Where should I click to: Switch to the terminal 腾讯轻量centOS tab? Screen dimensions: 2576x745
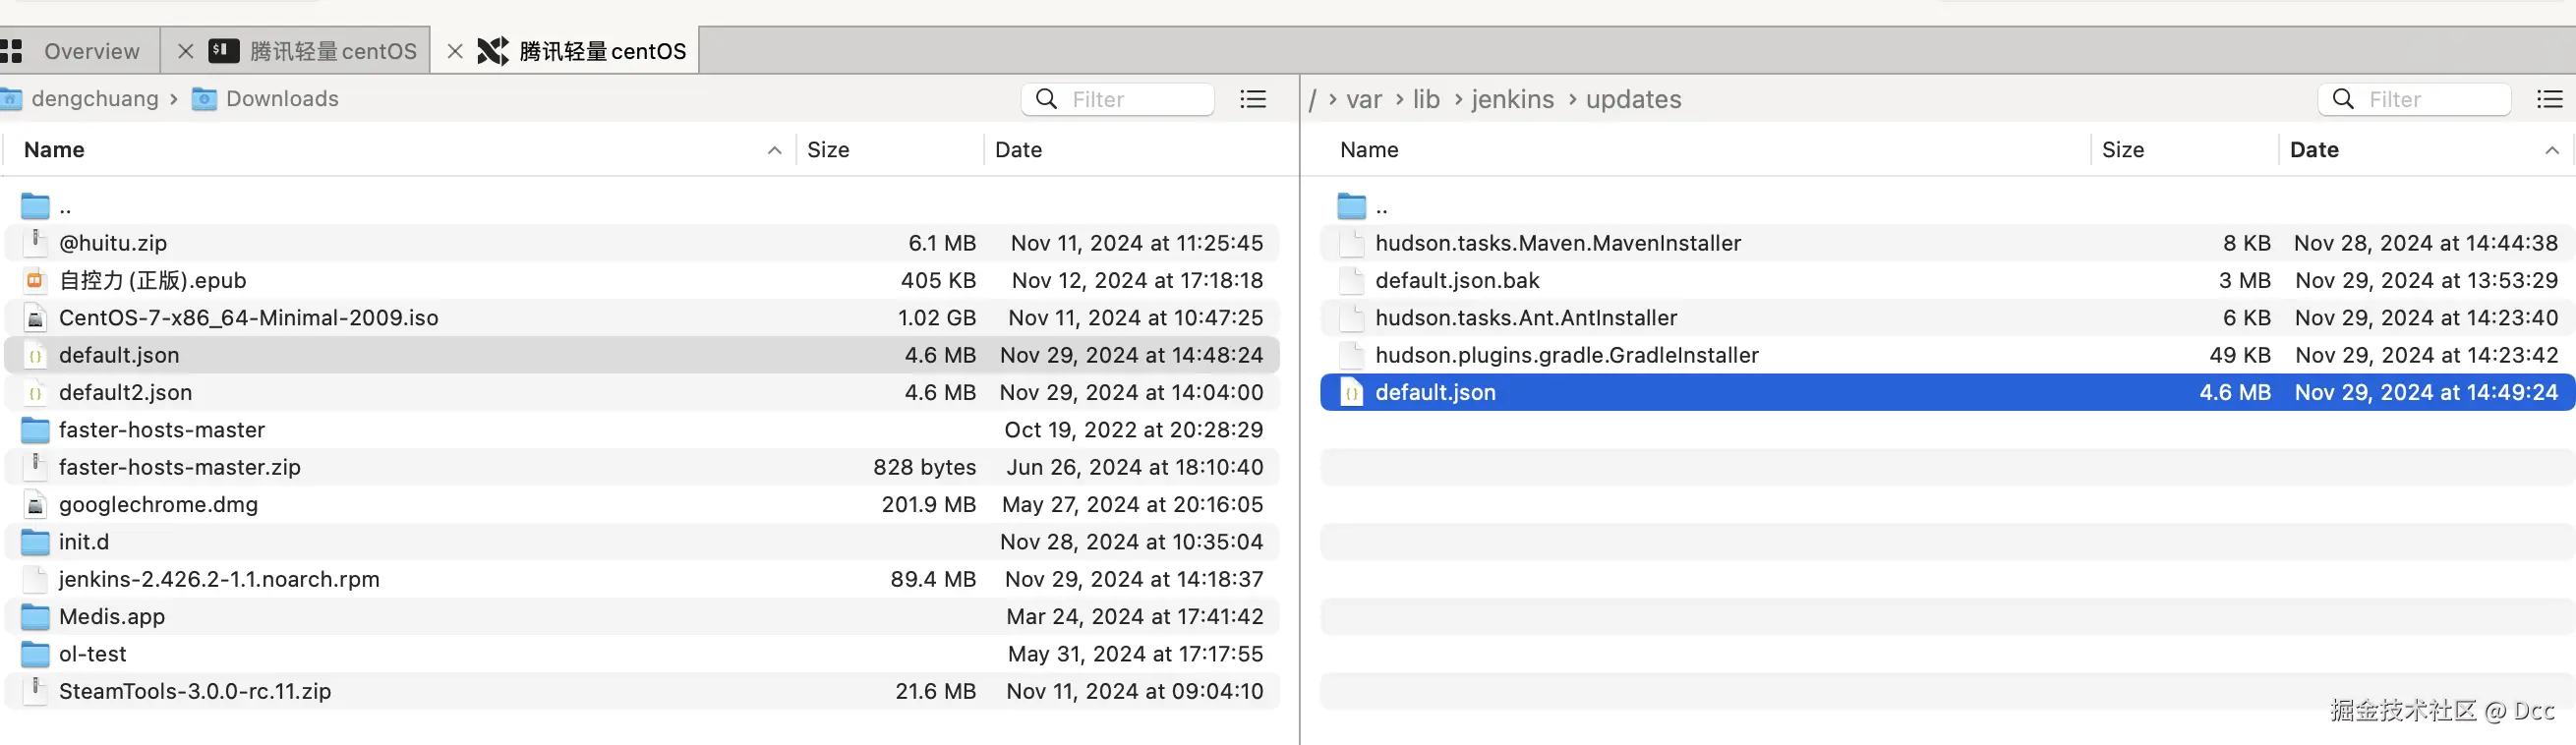(x=332, y=51)
